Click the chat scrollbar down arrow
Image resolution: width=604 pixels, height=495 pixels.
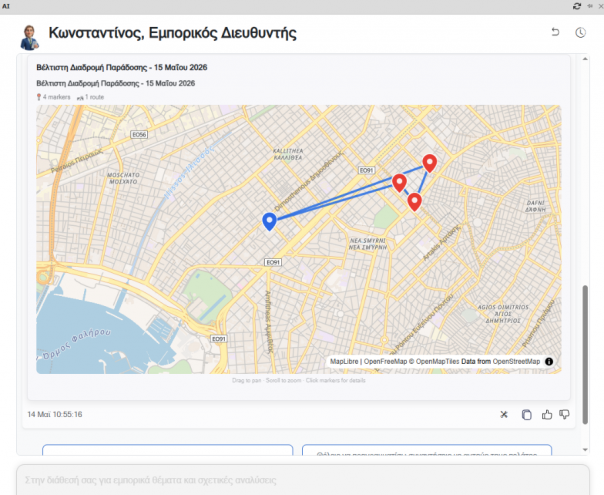[585, 450]
